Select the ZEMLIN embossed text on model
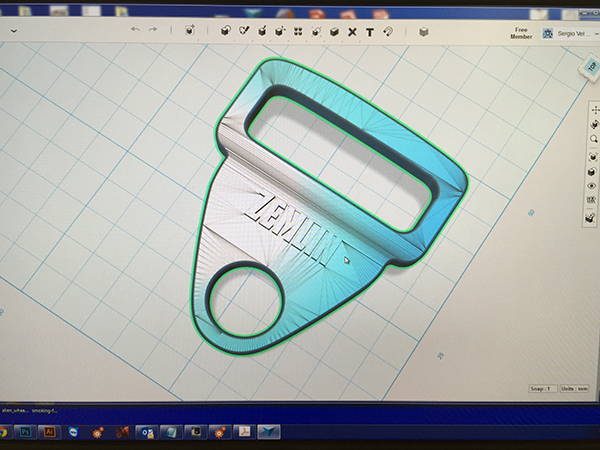Viewport: 600px width, 450px height. 293,229
